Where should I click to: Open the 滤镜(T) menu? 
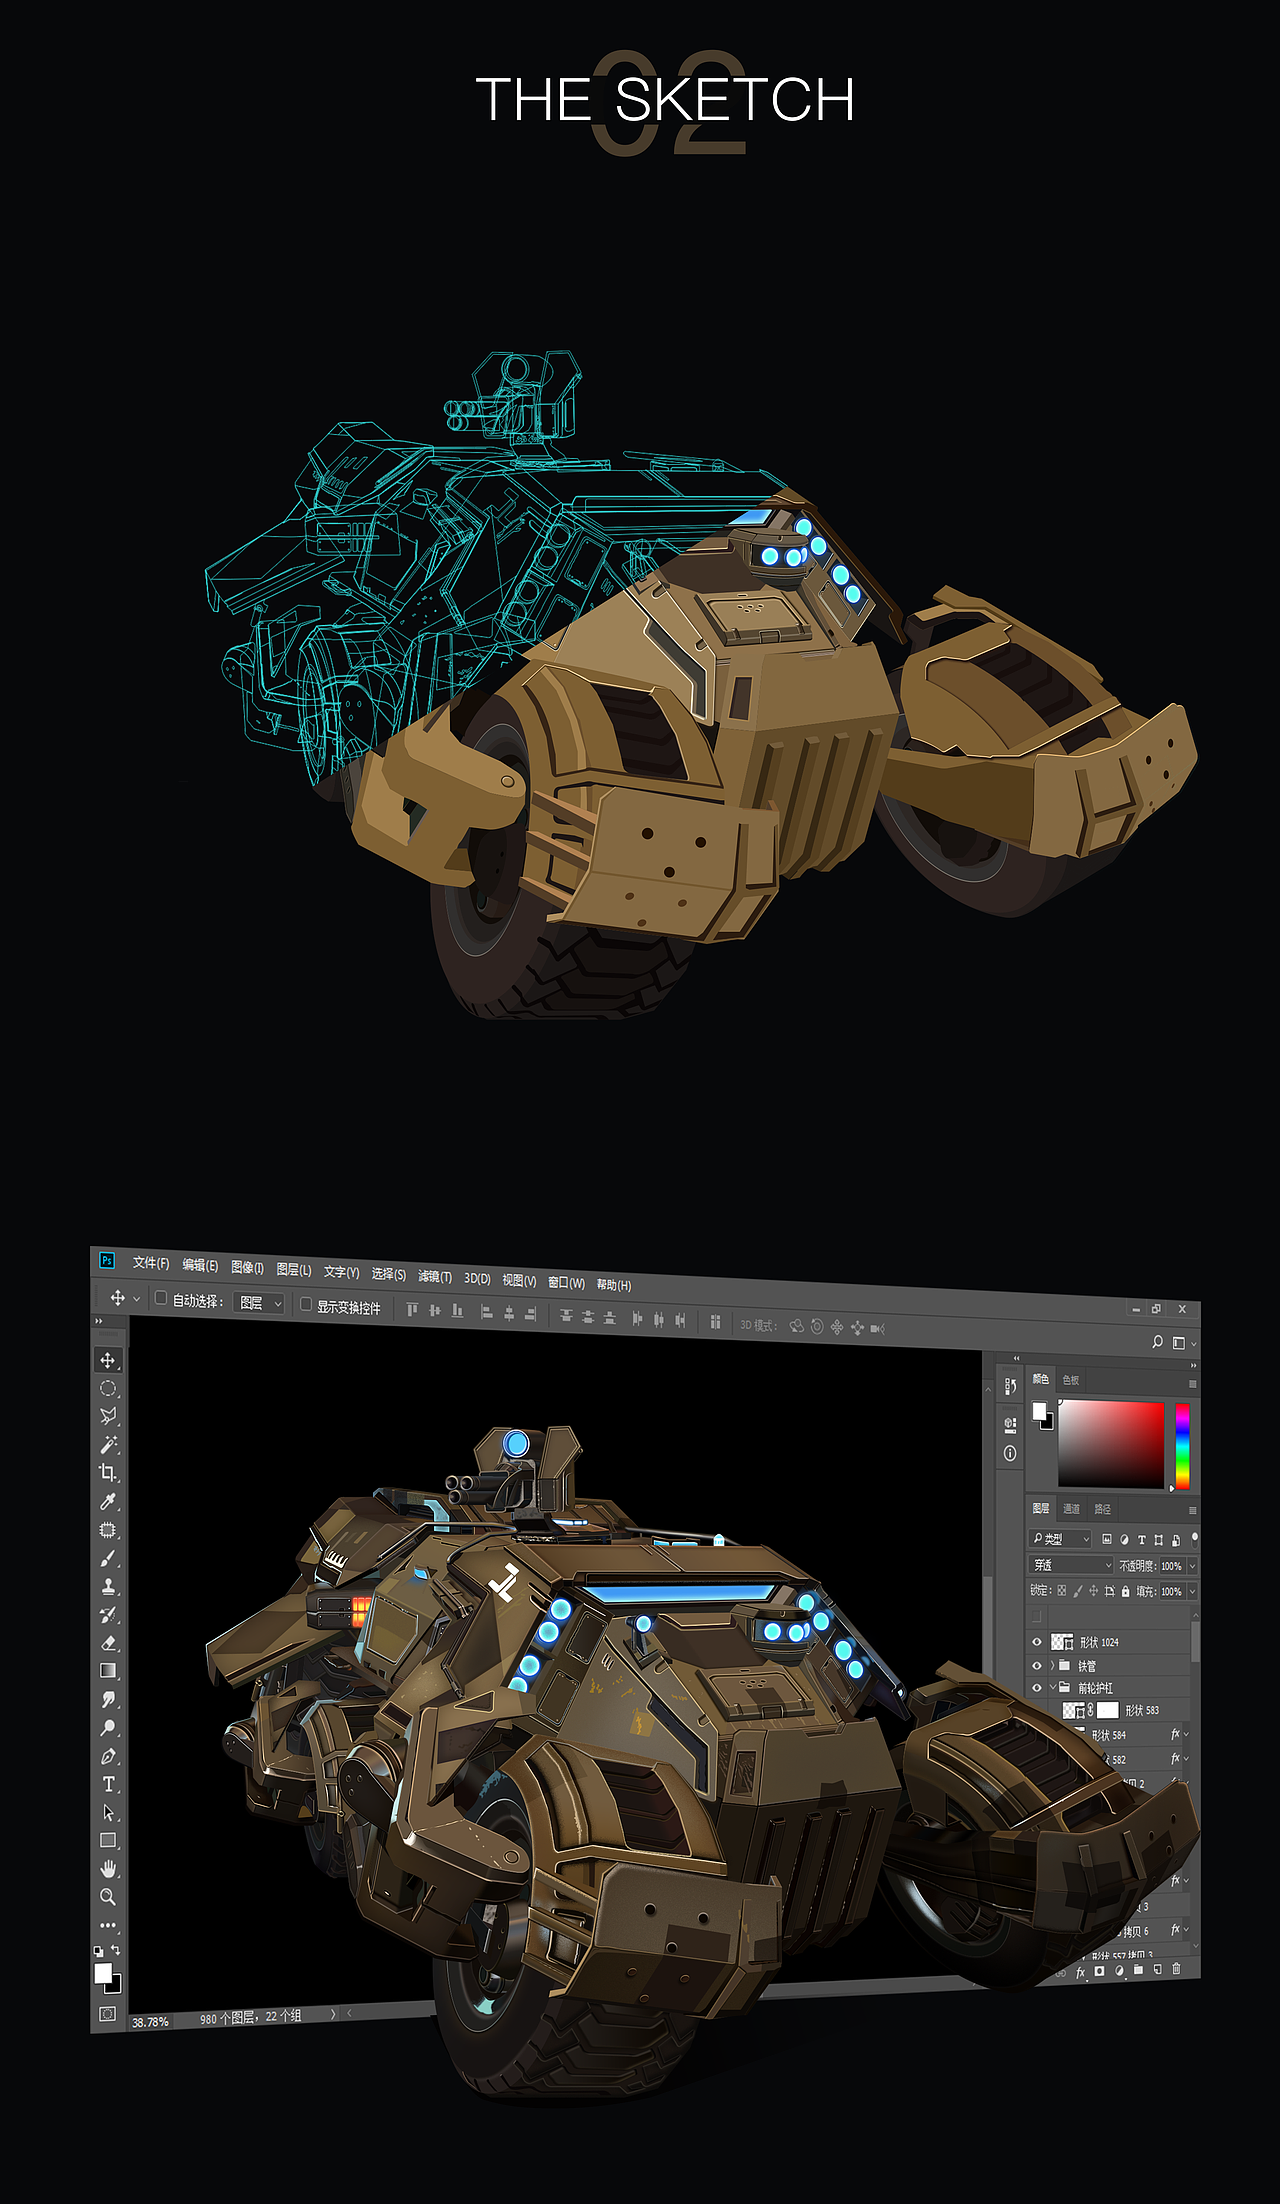435,1277
